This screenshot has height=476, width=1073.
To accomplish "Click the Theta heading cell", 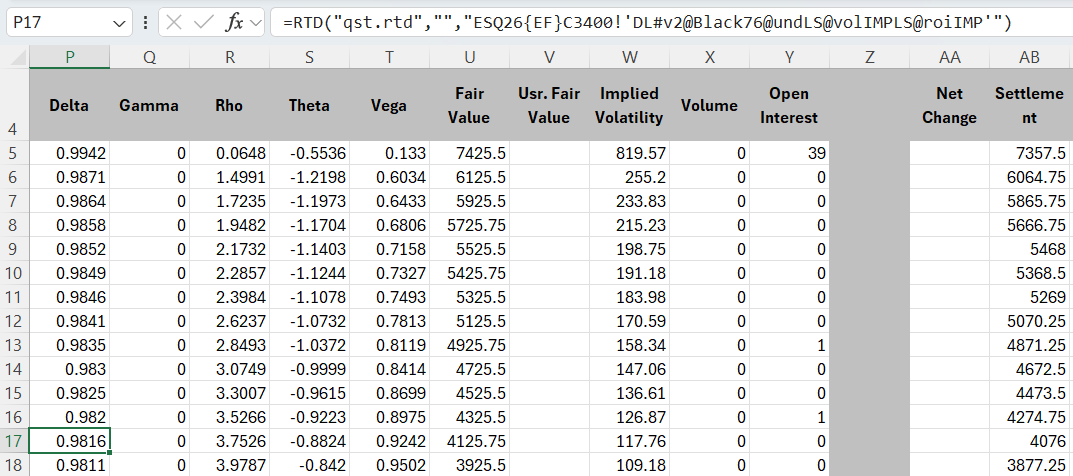I will tap(309, 105).
